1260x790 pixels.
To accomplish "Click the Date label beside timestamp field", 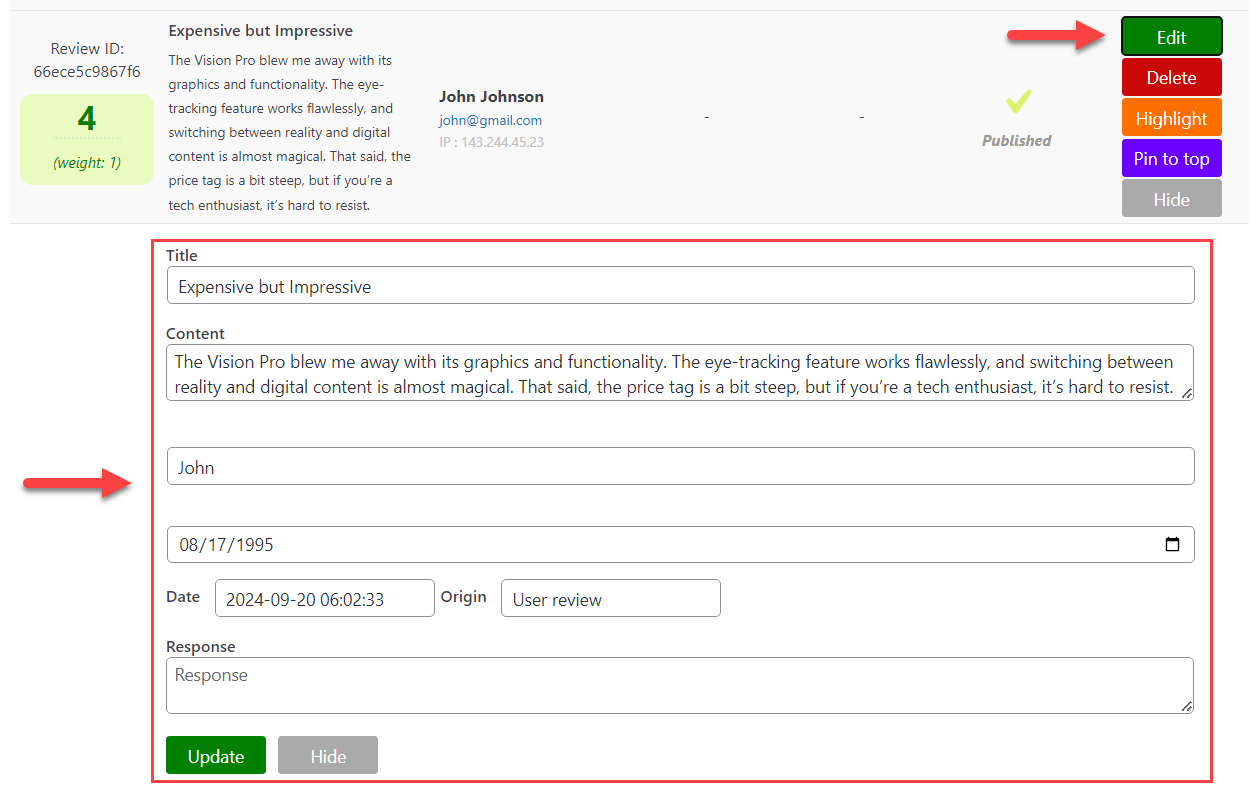I will coord(183,597).
